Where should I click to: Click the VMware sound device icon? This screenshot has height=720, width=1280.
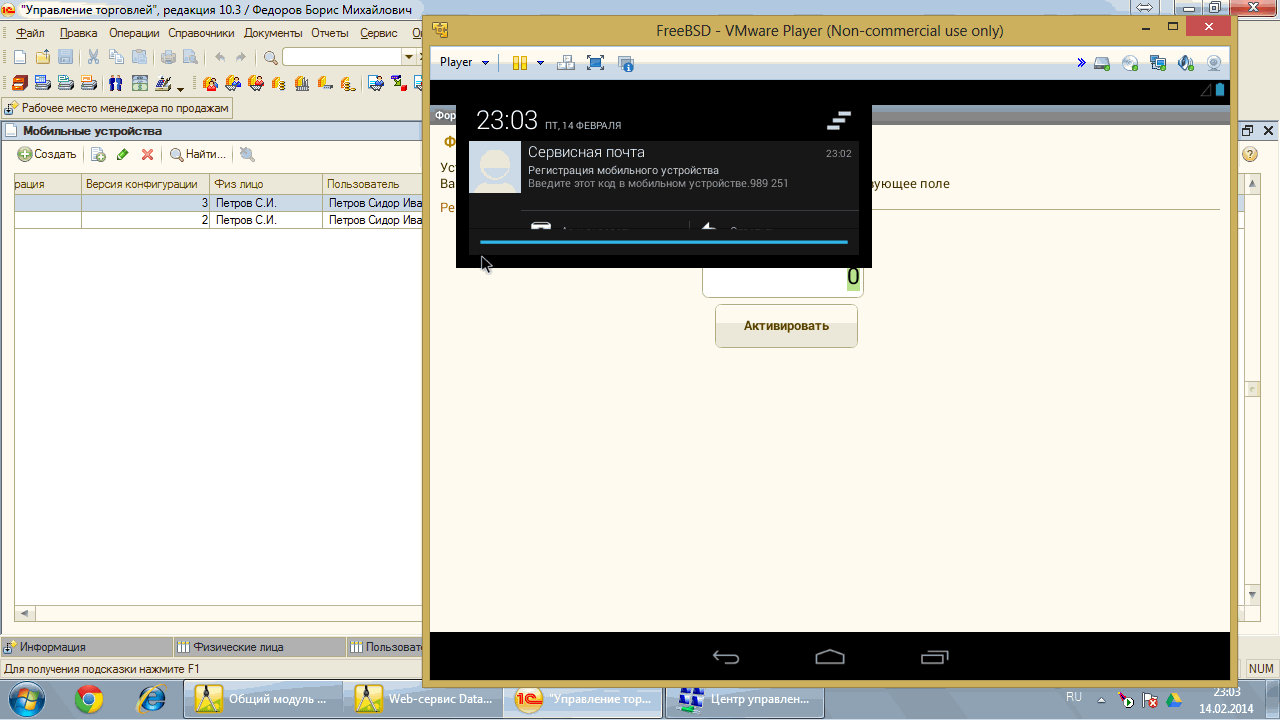point(1186,63)
